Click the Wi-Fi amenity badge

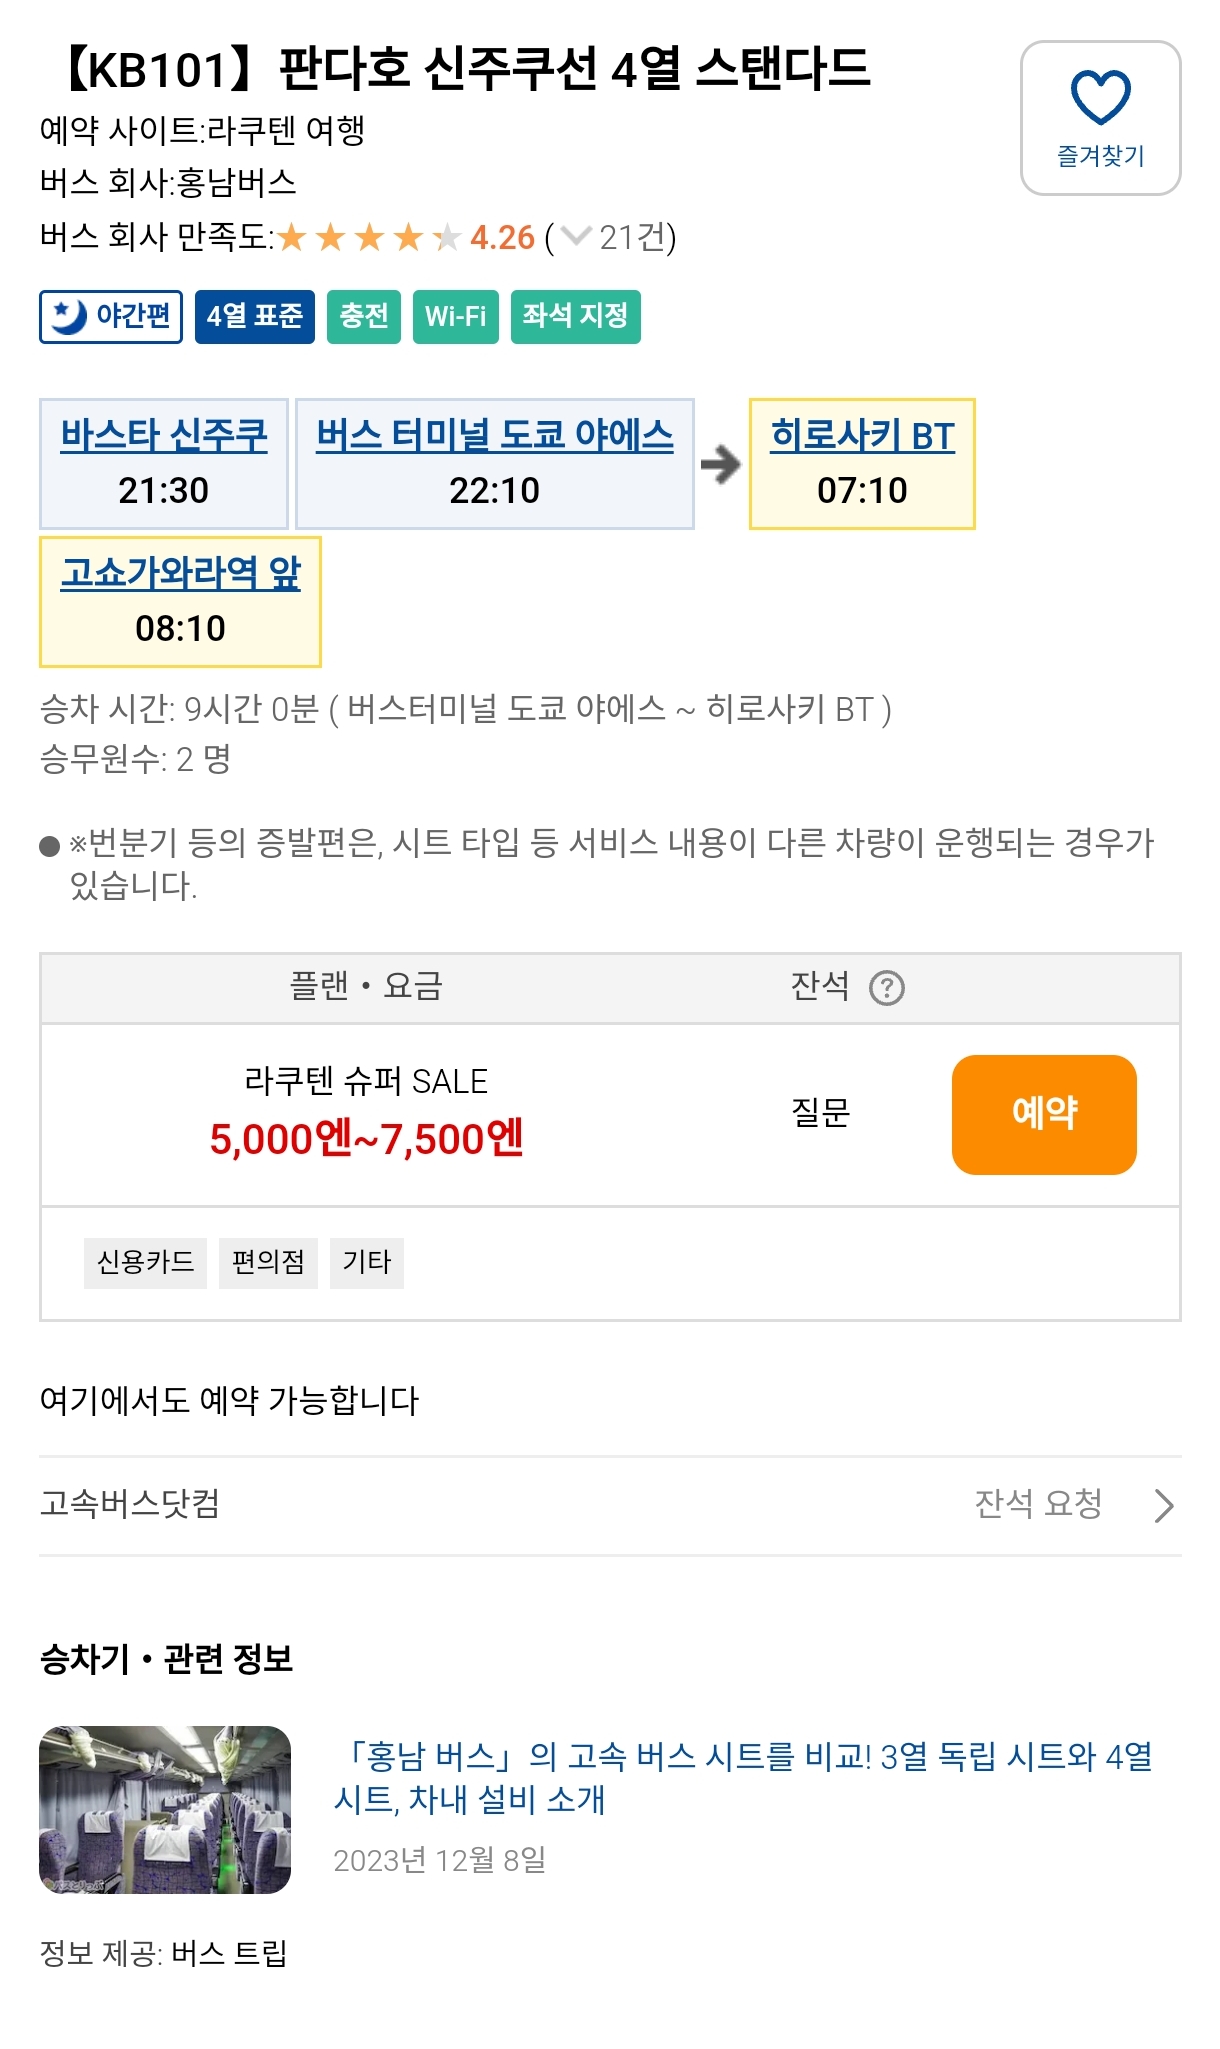point(455,316)
